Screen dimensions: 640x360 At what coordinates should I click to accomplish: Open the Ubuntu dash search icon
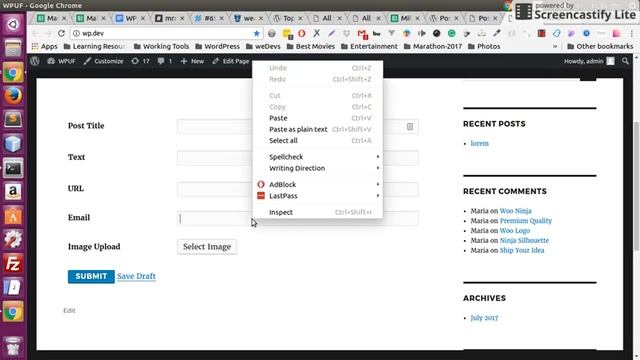click(x=13, y=24)
